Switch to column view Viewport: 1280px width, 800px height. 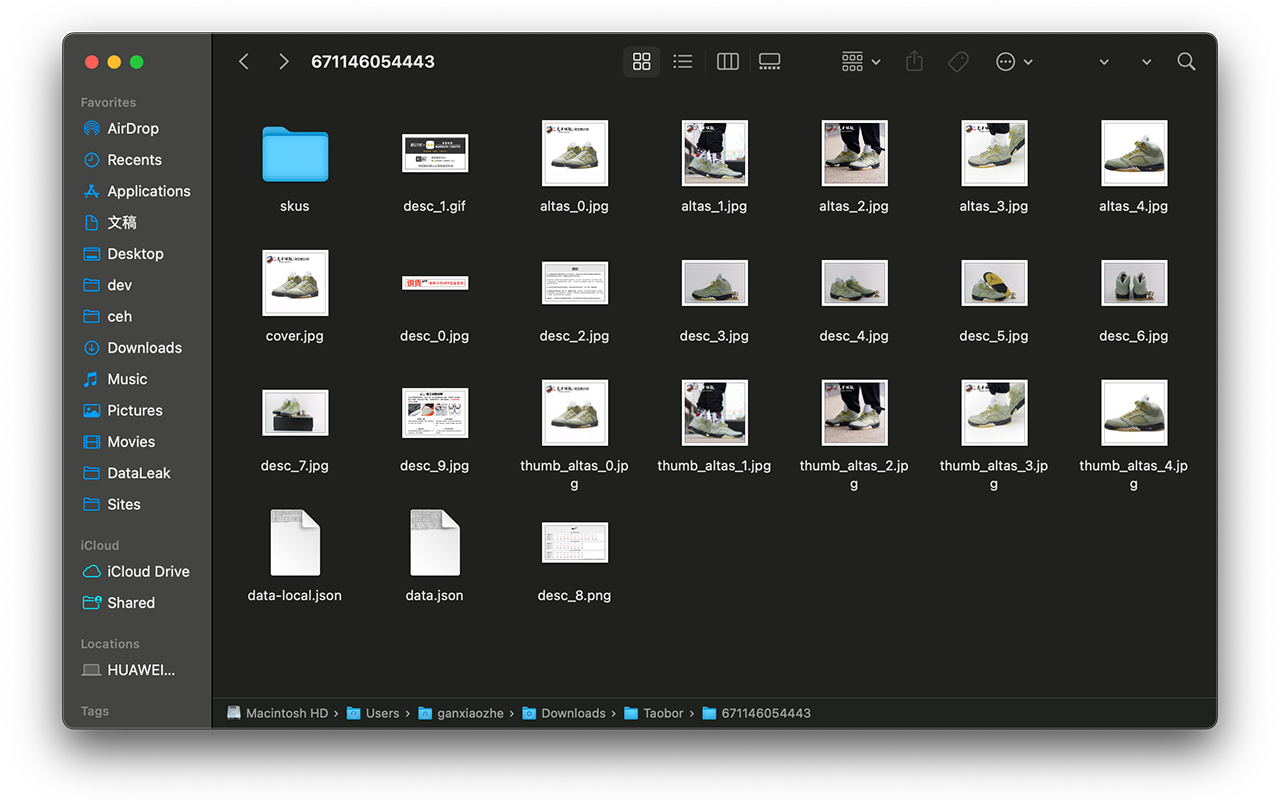(x=728, y=62)
